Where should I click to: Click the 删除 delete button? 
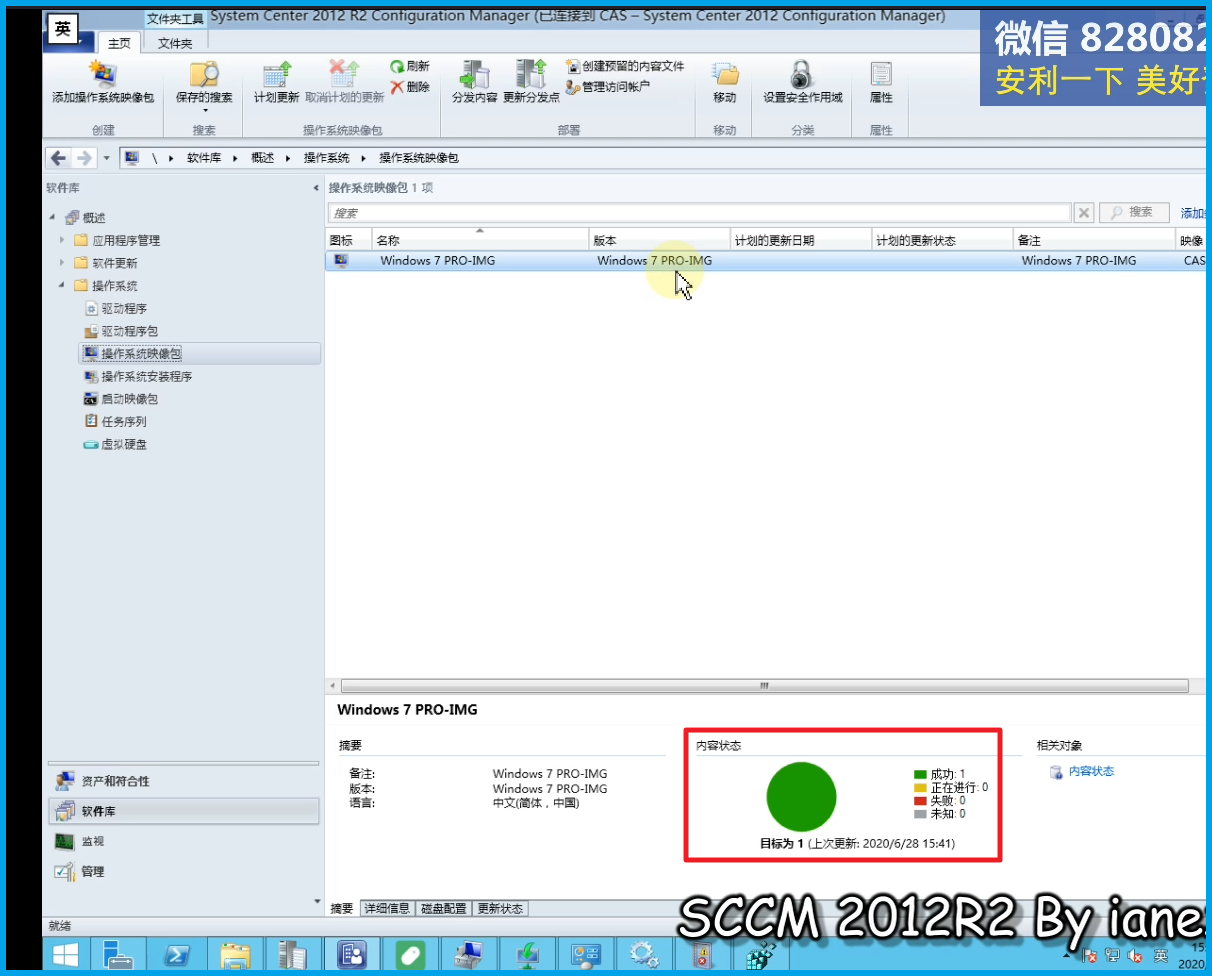tap(410, 87)
